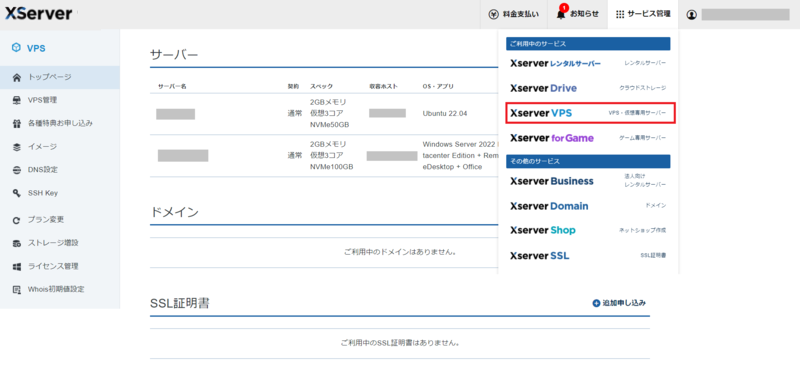Go to イメージ in the sidebar
The width and height of the screenshot is (800, 380).
click(x=60, y=147)
